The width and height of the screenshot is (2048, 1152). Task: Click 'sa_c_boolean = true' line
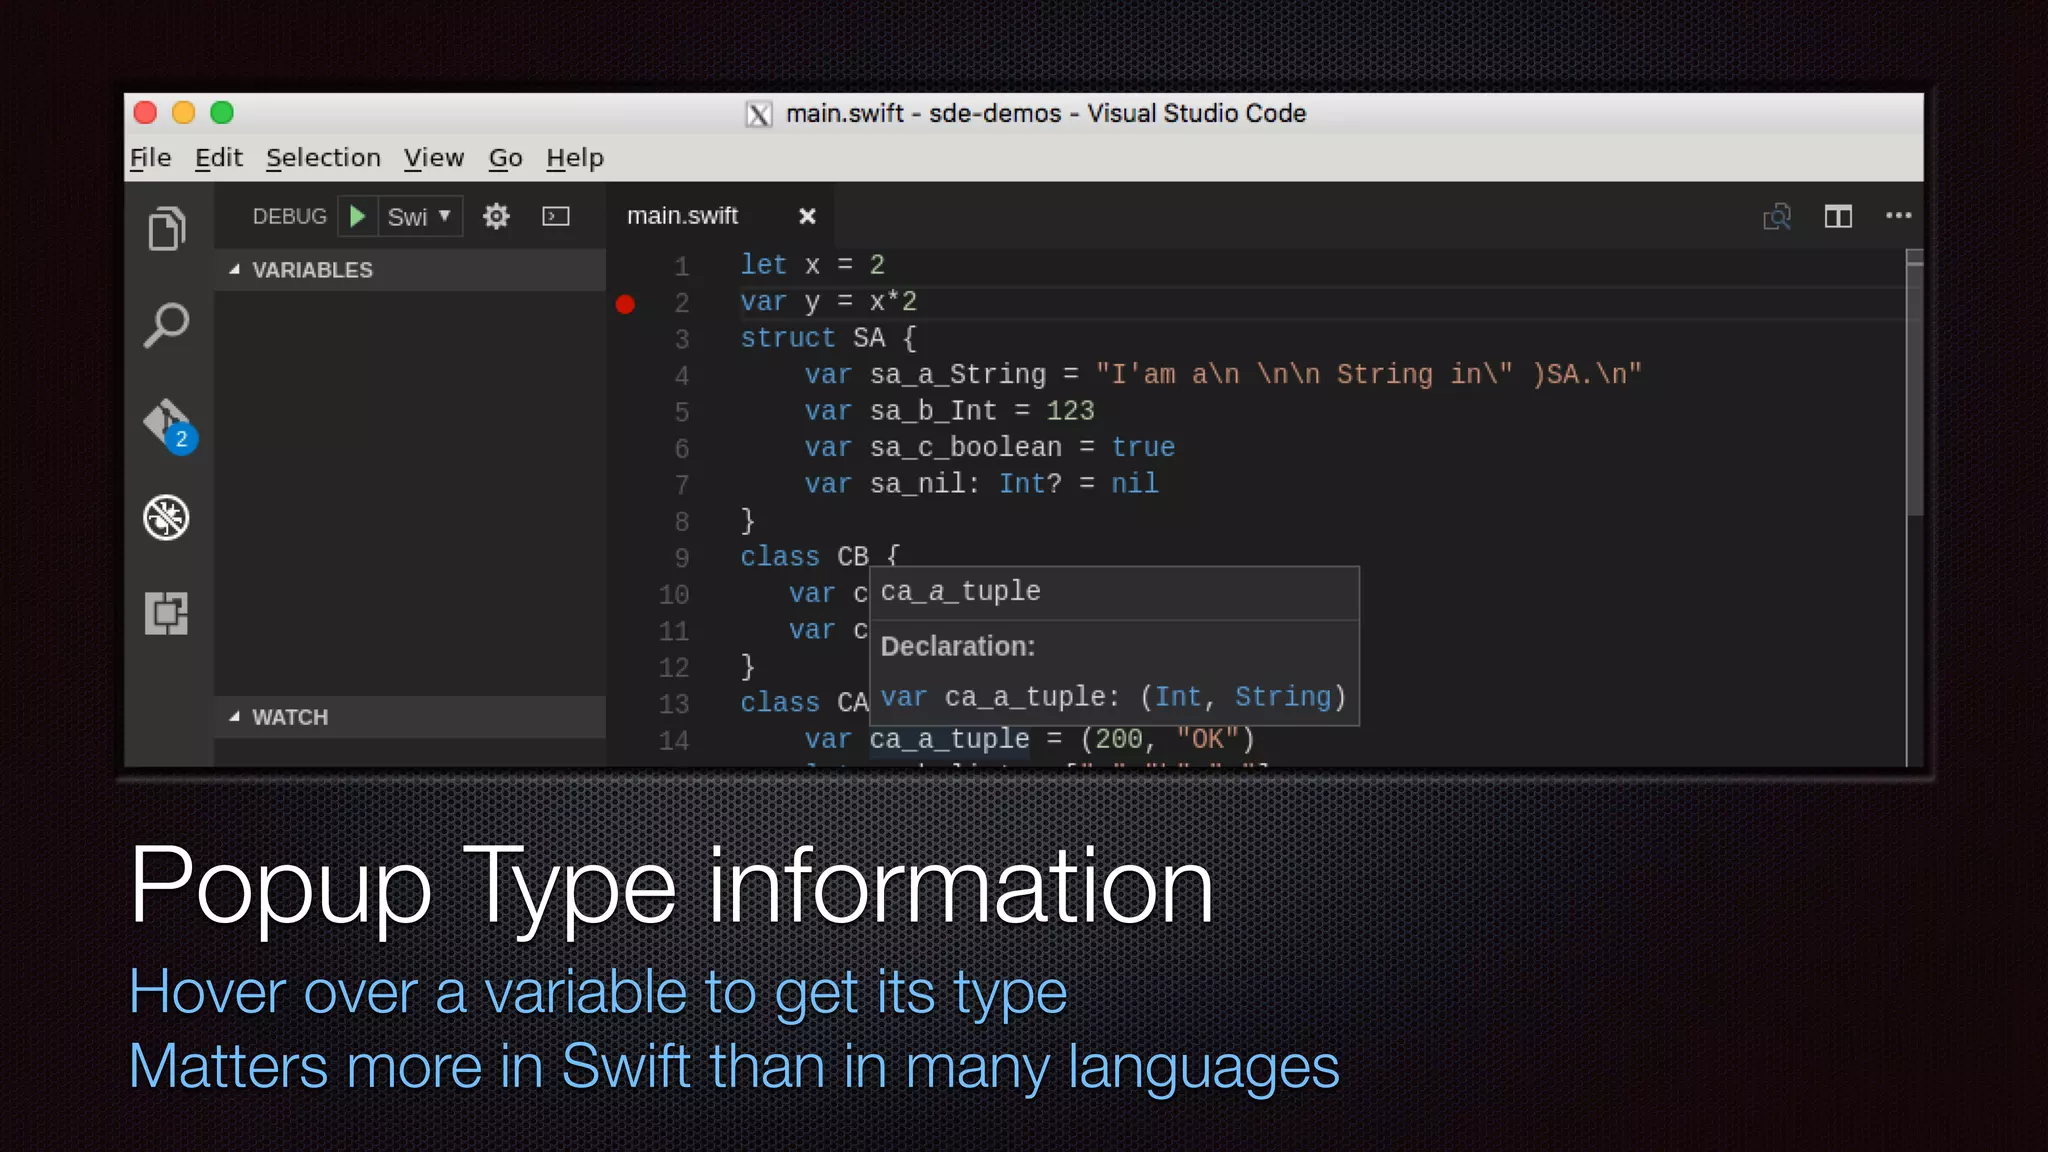990,447
